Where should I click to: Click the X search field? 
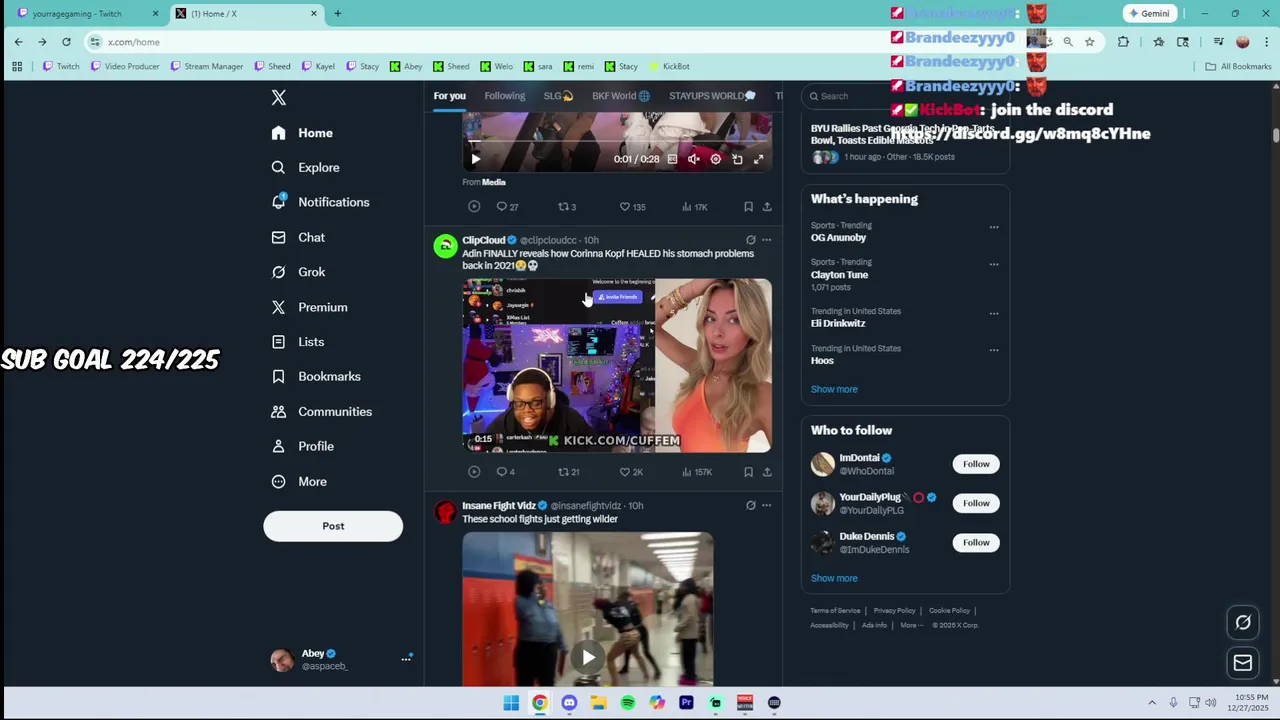coord(905,96)
